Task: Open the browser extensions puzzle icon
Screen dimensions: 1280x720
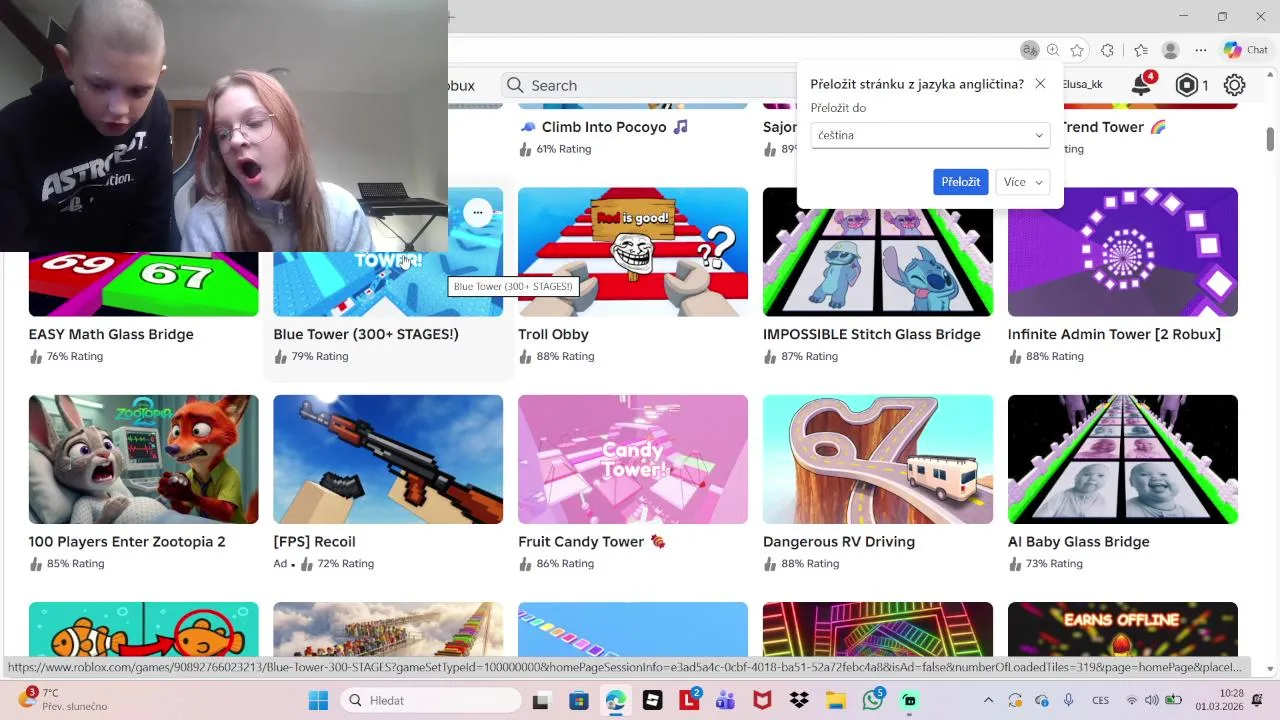Action: point(1107,50)
